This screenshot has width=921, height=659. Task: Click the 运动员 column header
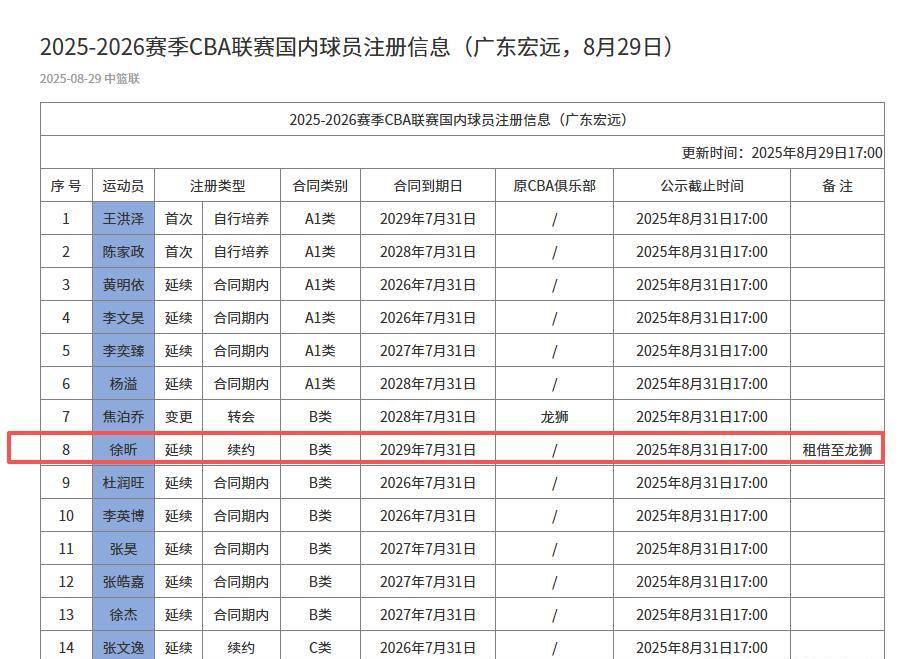[x=123, y=186]
